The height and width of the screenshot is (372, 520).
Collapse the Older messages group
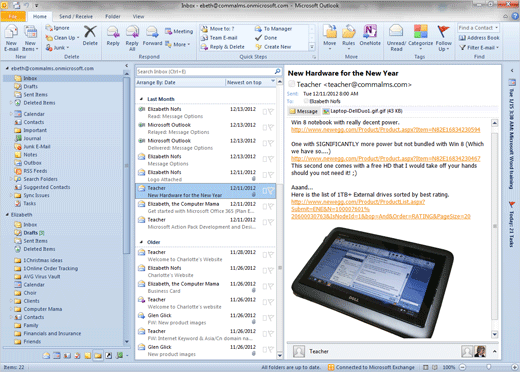(141, 242)
